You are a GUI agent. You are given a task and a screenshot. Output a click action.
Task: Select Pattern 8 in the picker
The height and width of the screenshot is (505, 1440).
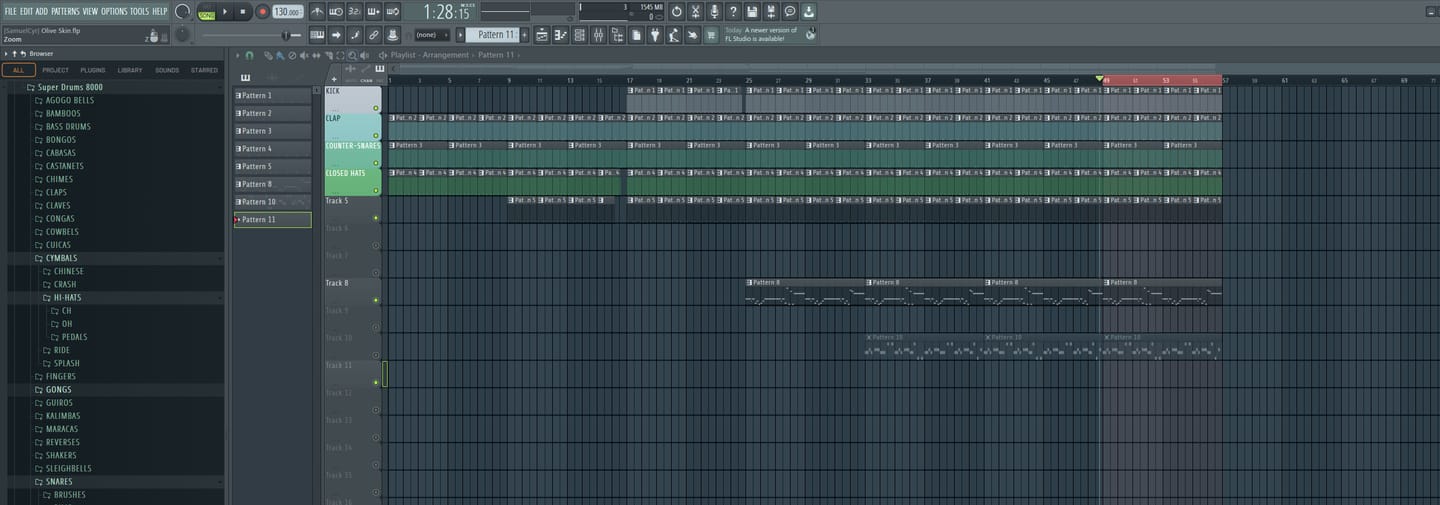coord(273,184)
